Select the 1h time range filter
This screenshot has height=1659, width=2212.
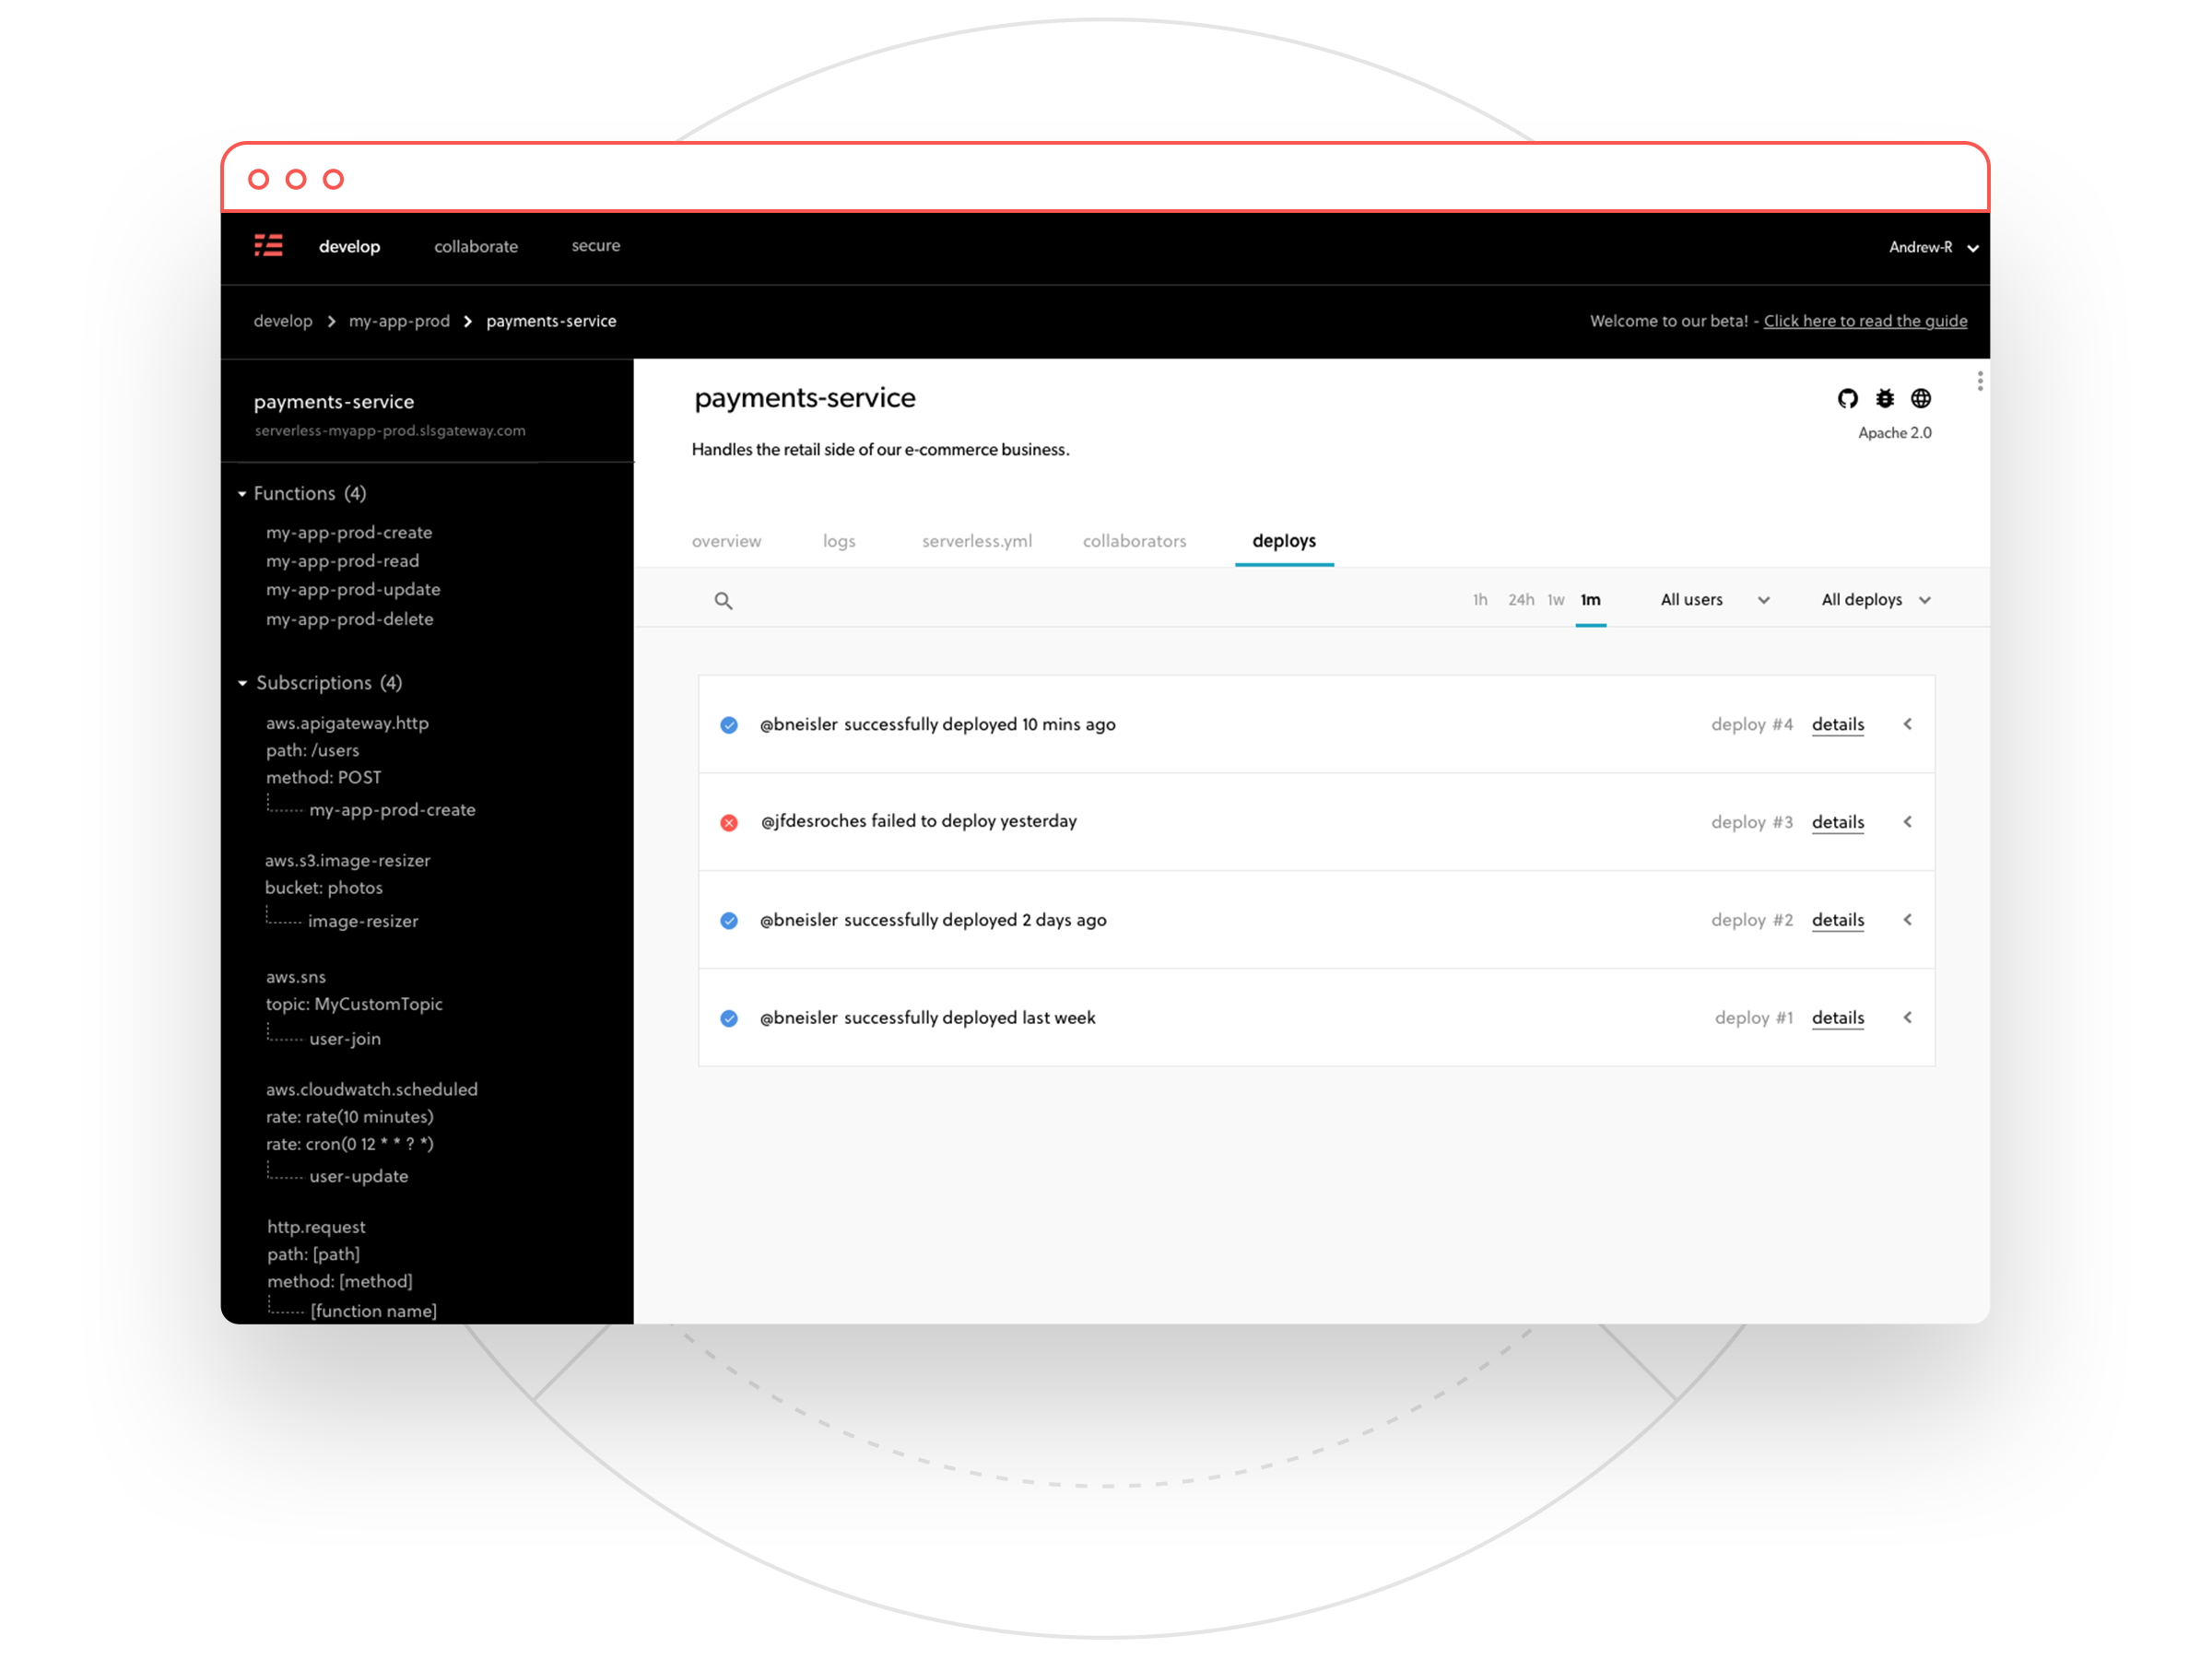[1479, 600]
